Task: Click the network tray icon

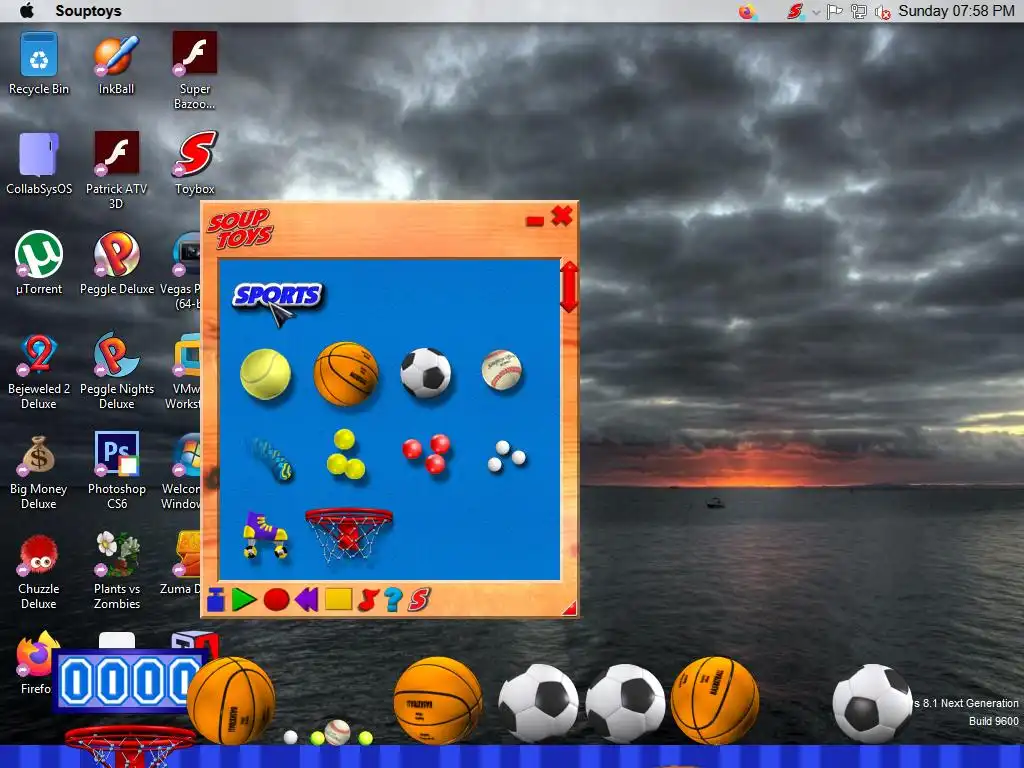Action: coord(859,11)
